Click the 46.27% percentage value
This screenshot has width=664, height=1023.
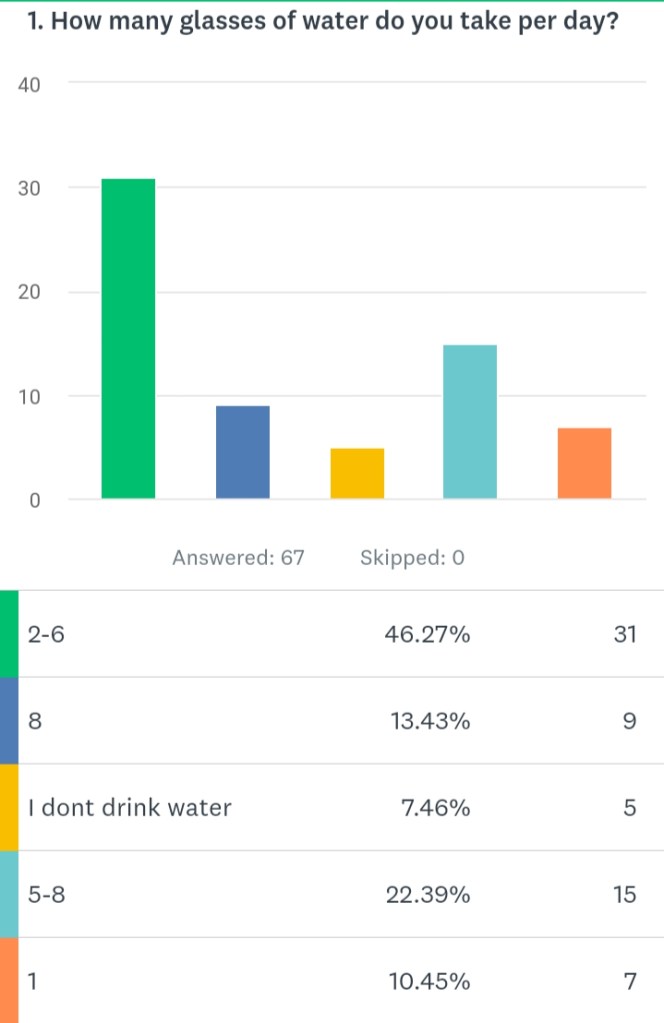tap(427, 635)
